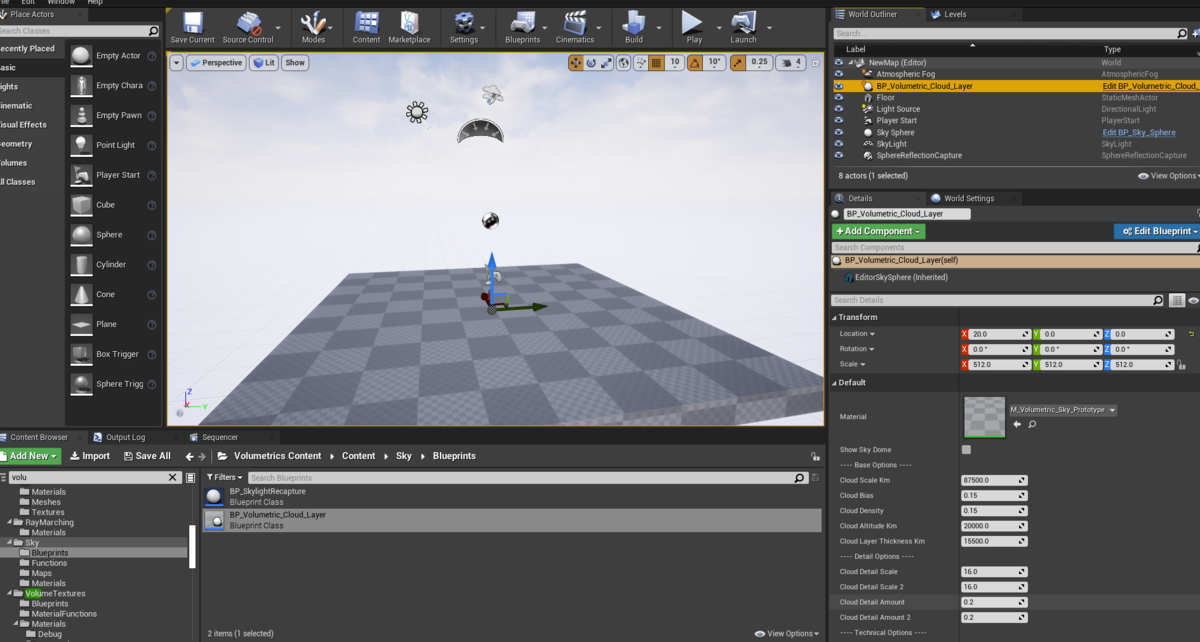The height and width of the screenshot is (642, 1200).
Task: Browse to material asset magnifier icon
Action: (x=1031, y=424)
